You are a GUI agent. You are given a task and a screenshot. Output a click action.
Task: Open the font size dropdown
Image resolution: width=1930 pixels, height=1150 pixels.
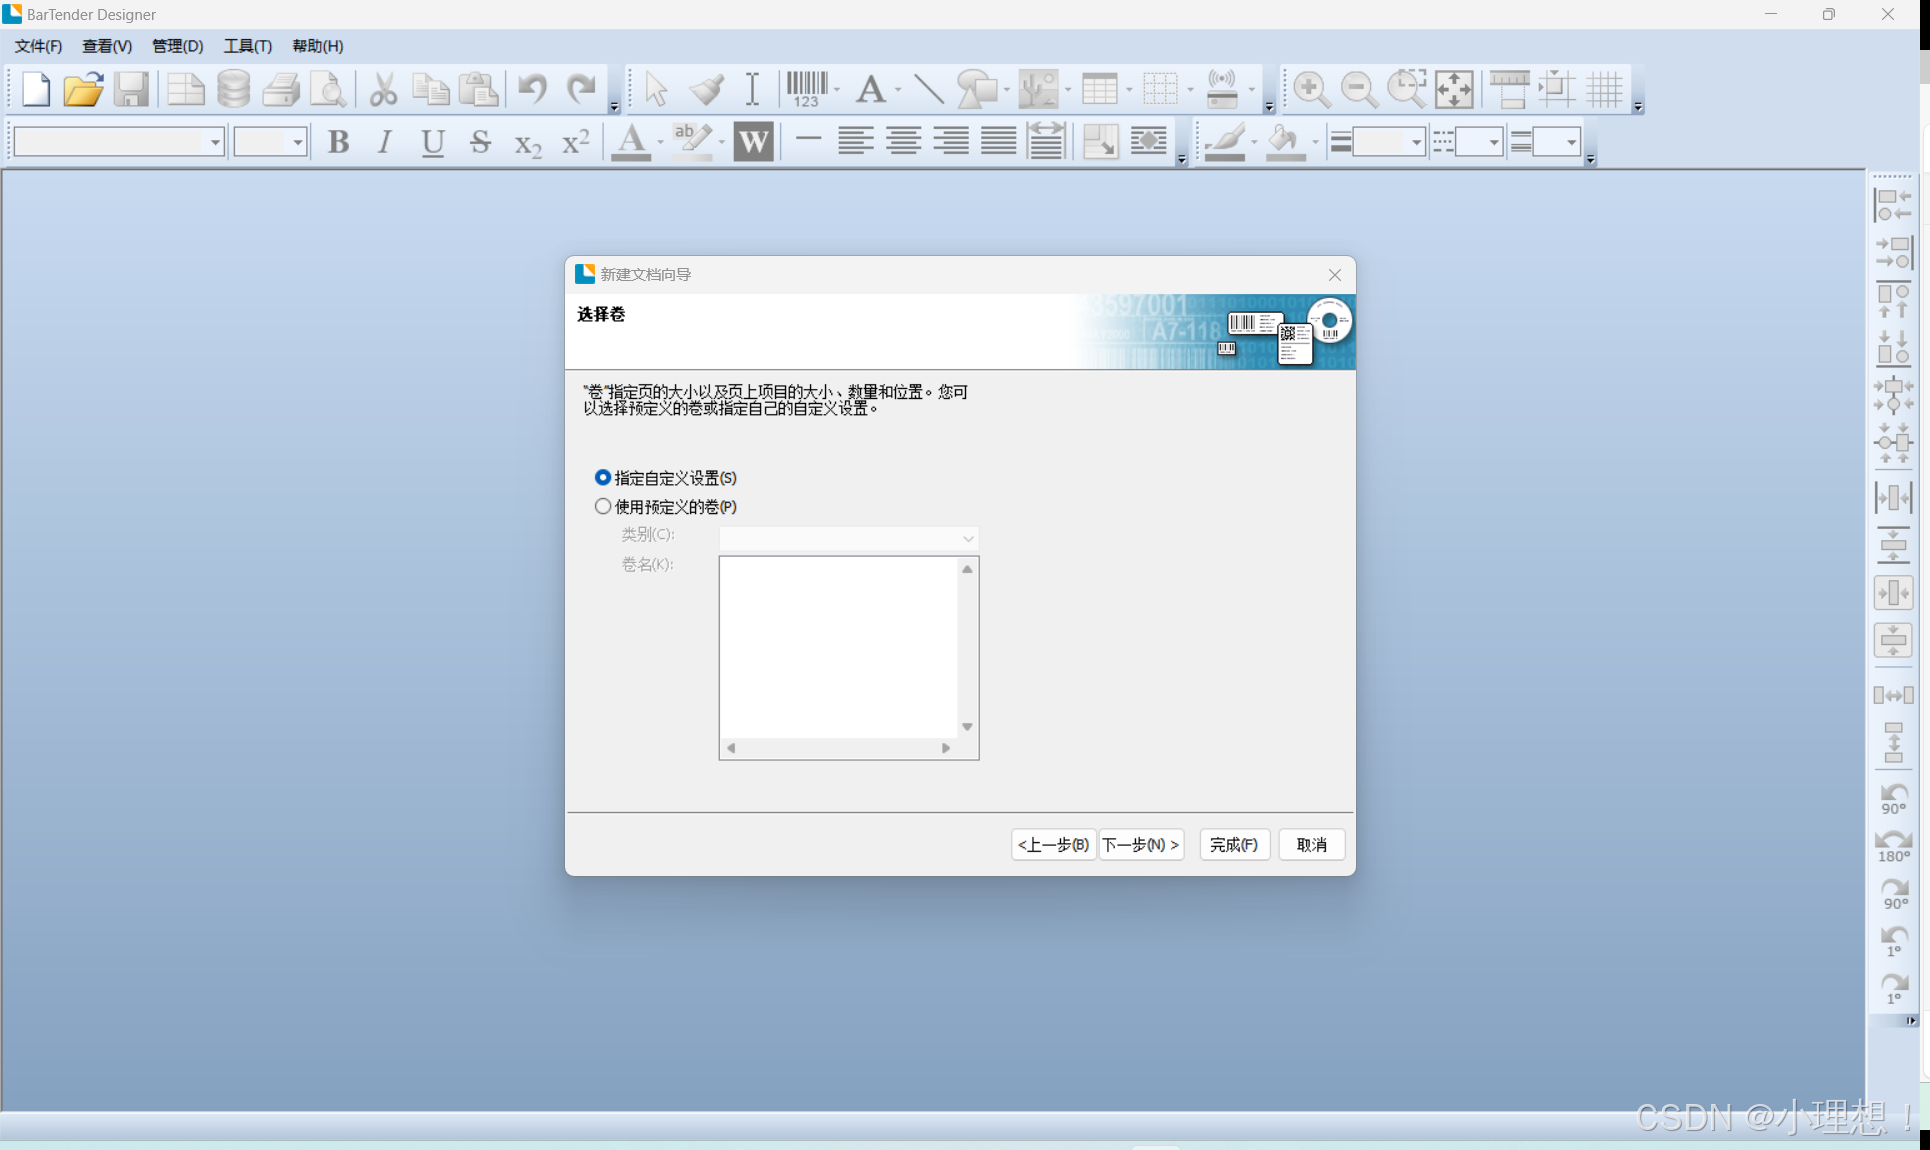click(x=297, y=142)
